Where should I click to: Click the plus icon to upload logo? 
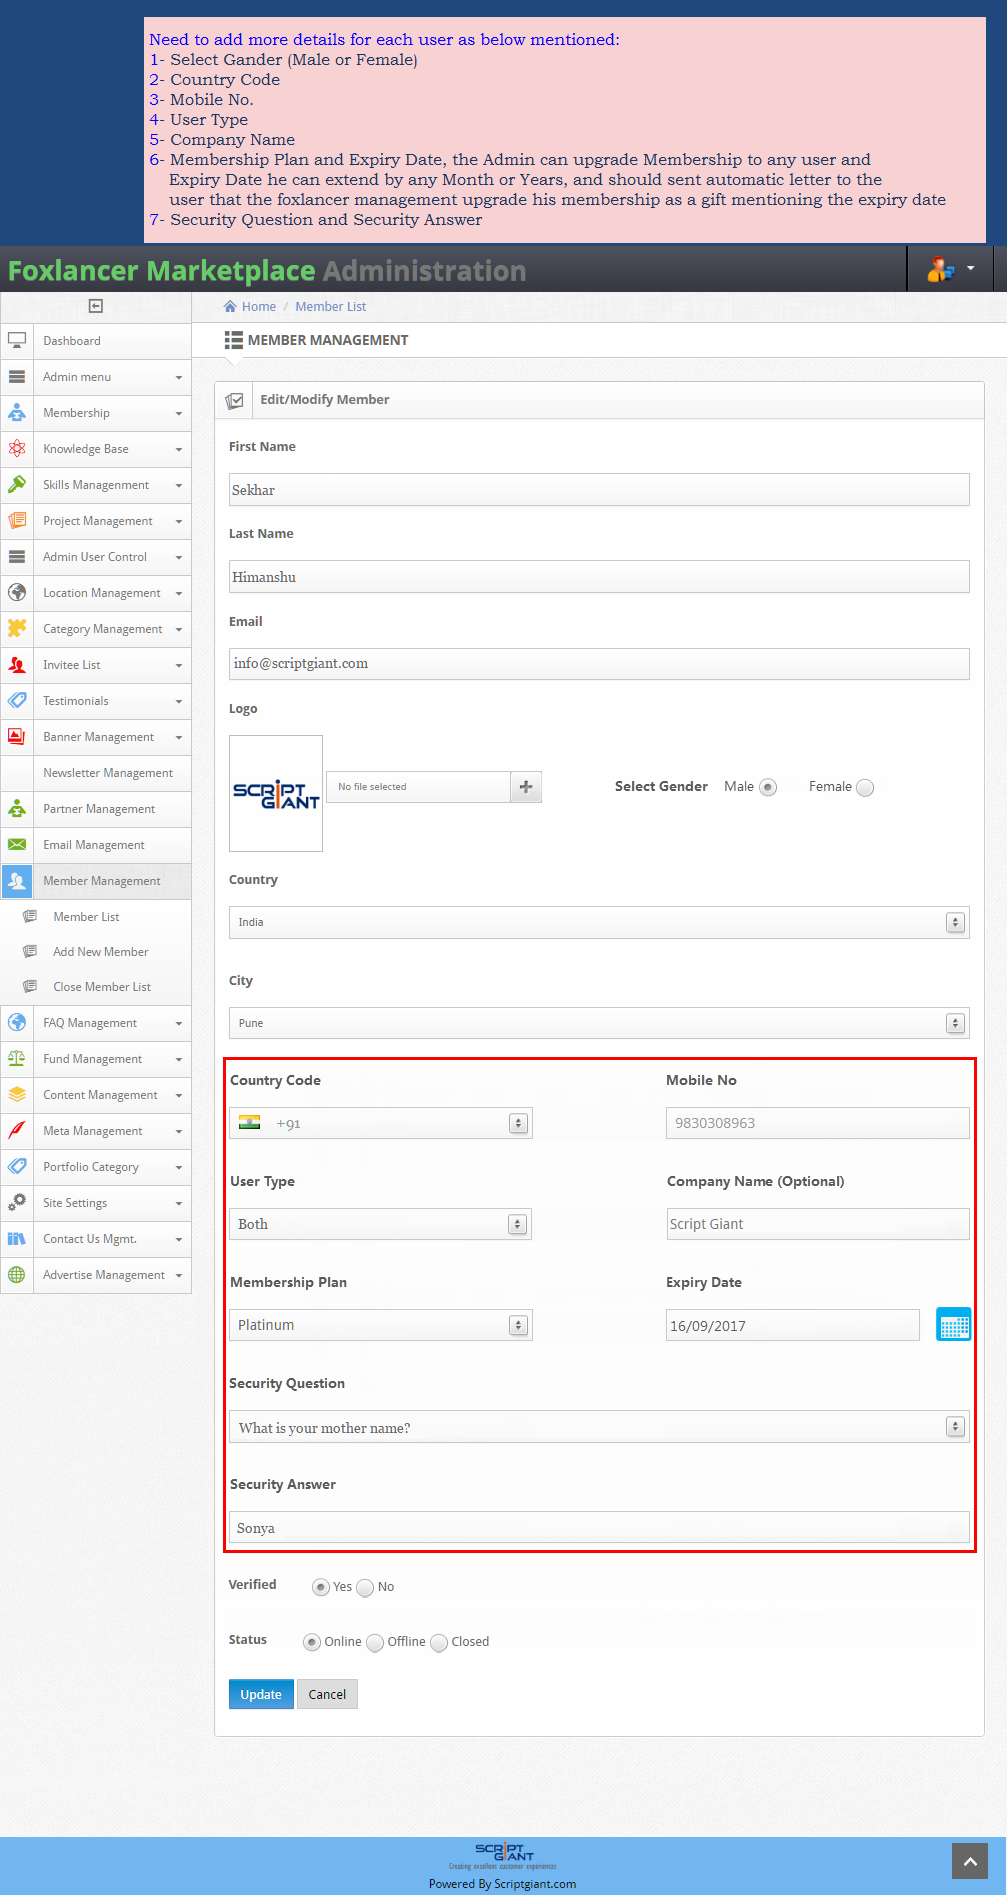pyautogui.click(x=526, y=787)
